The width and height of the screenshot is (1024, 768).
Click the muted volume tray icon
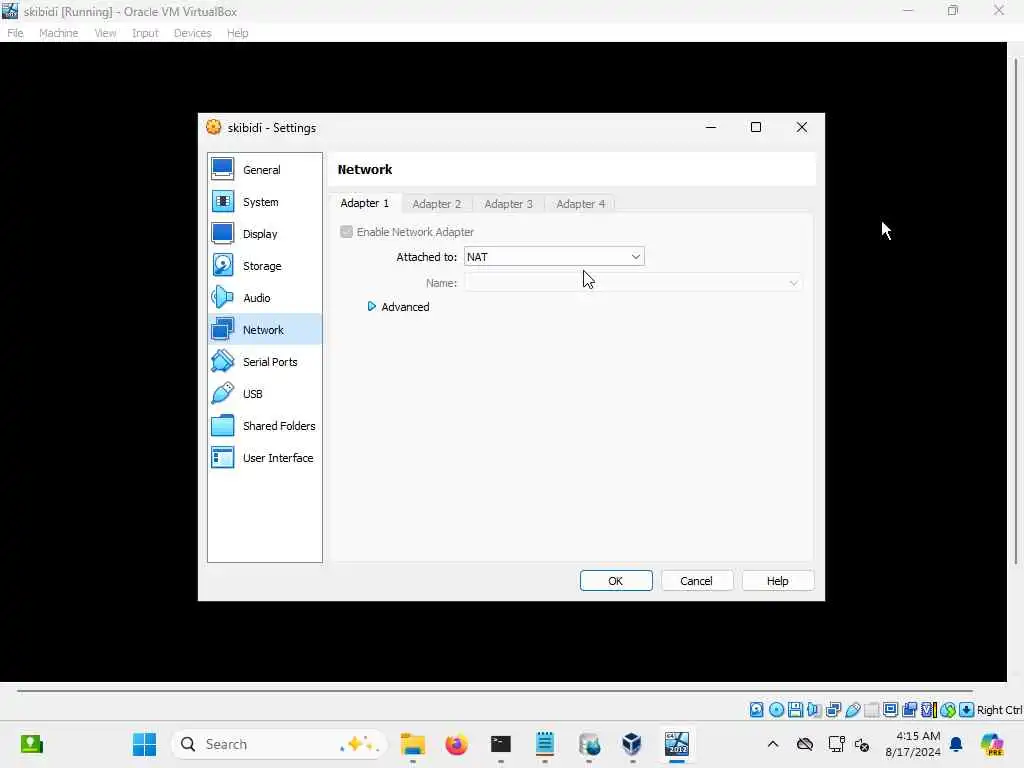click(861, 744)
